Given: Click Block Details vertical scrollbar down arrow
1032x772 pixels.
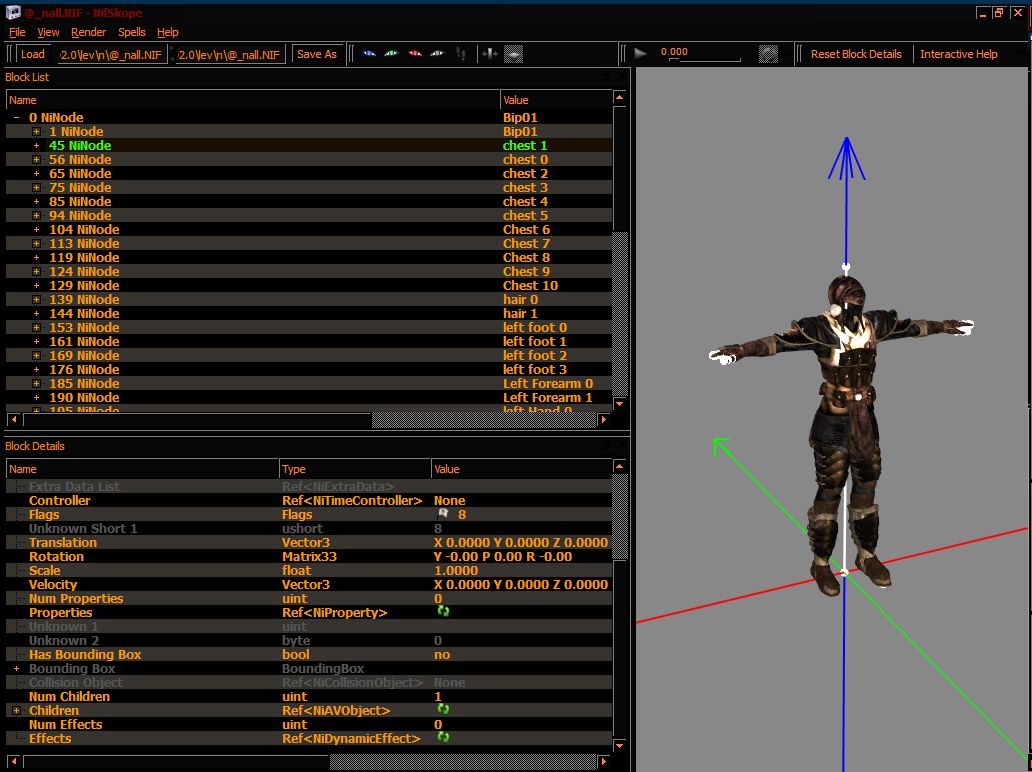Looking at the screenshot, I should [619, 746].
